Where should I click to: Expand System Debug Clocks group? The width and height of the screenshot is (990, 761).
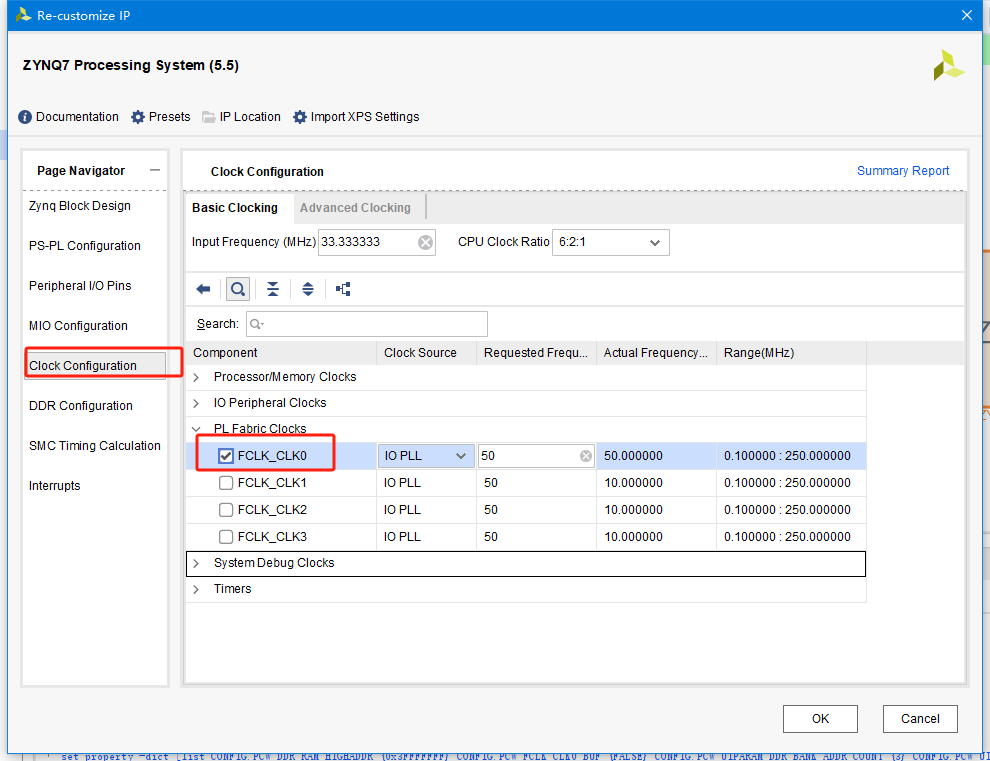pyautogui.click(x=196, y=563)
